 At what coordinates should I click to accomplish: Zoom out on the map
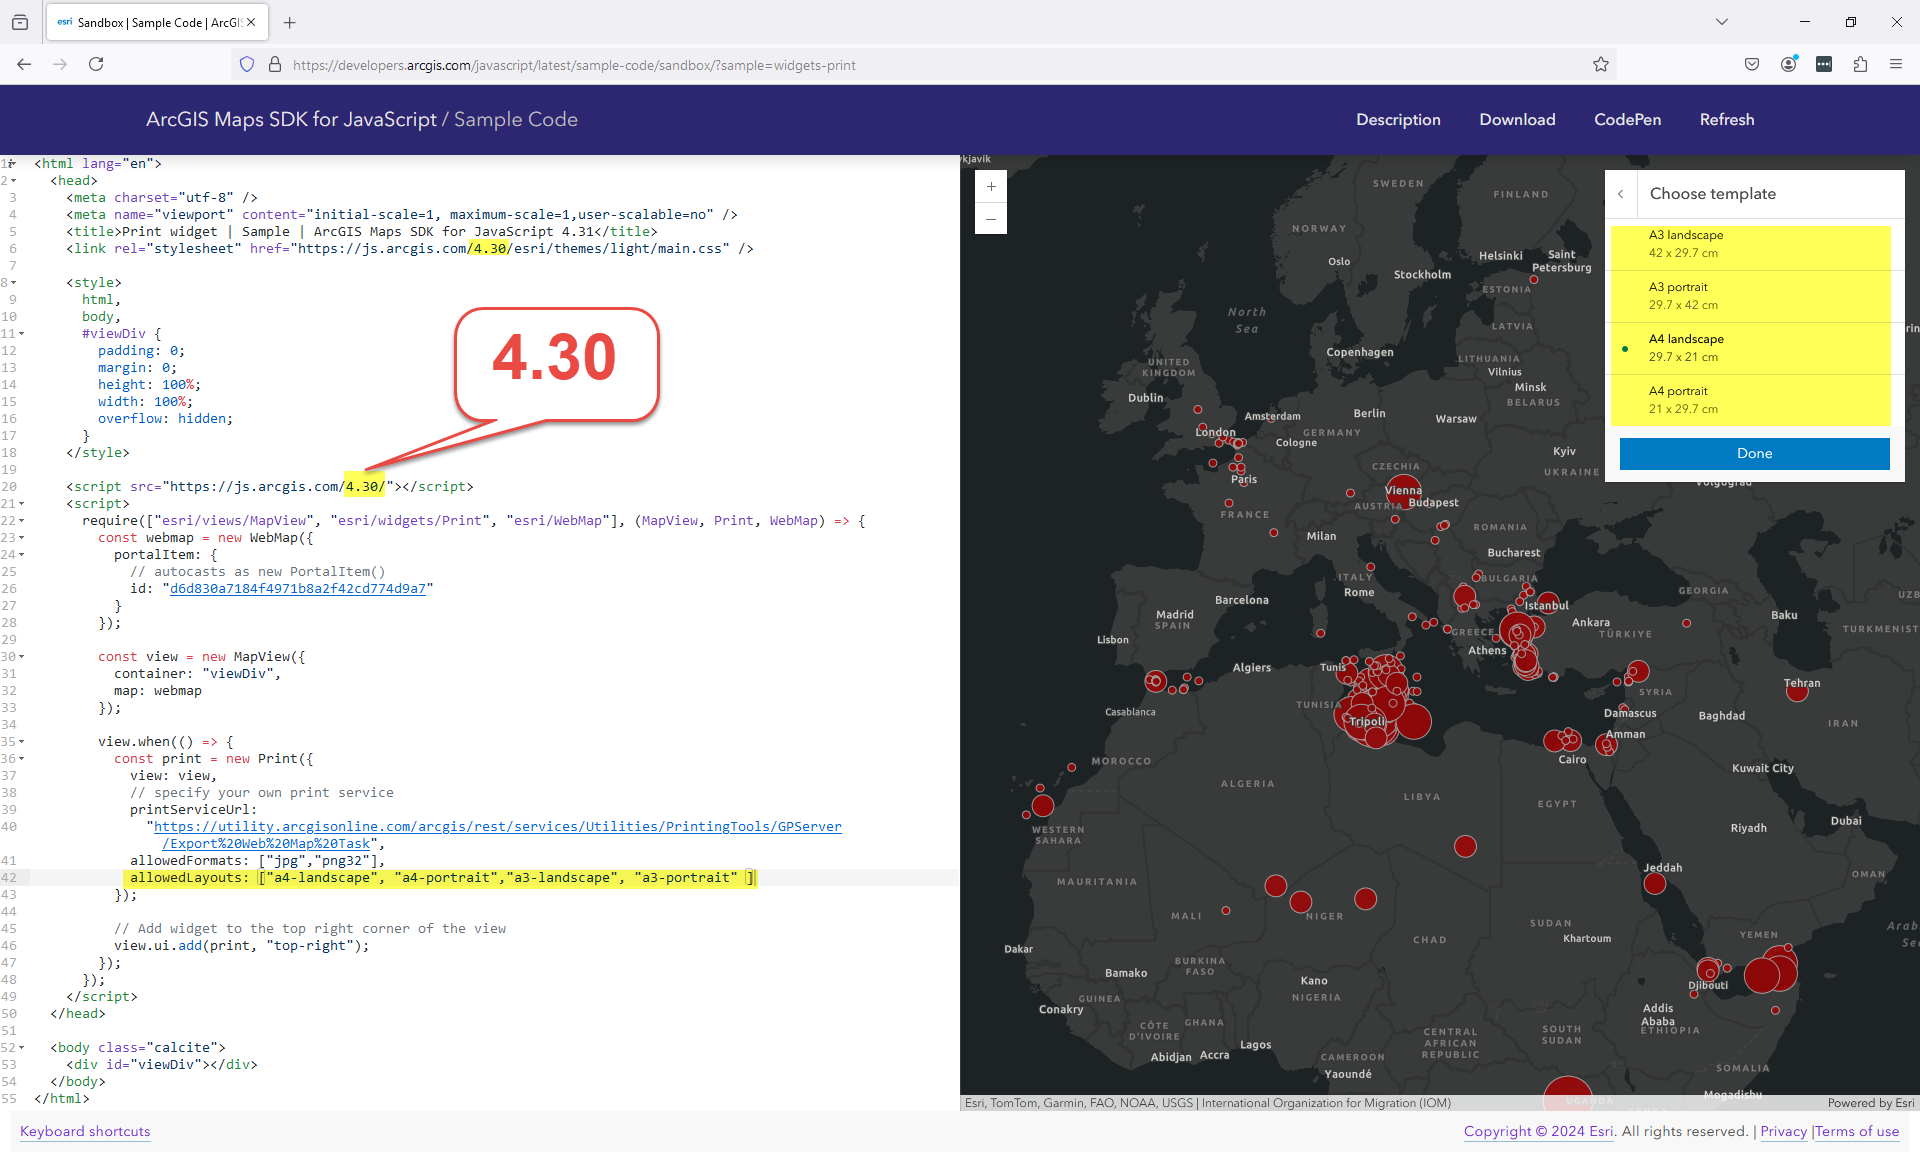click(x=991, y=219)
